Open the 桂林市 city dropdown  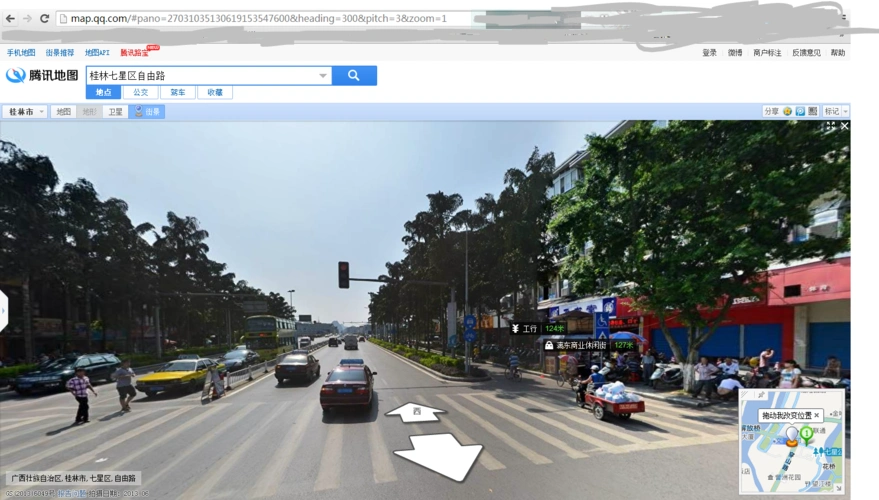click(x=26, y=112)
